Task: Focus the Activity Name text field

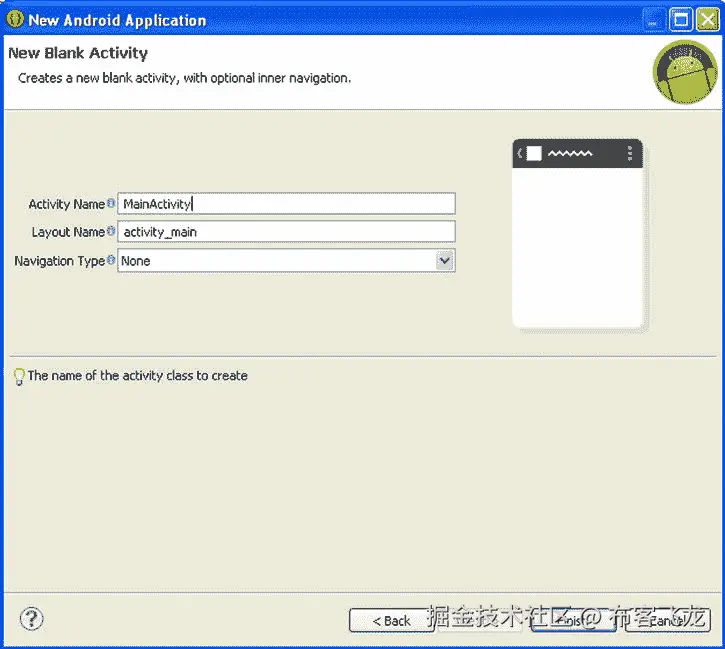Action: click(286, 204)
